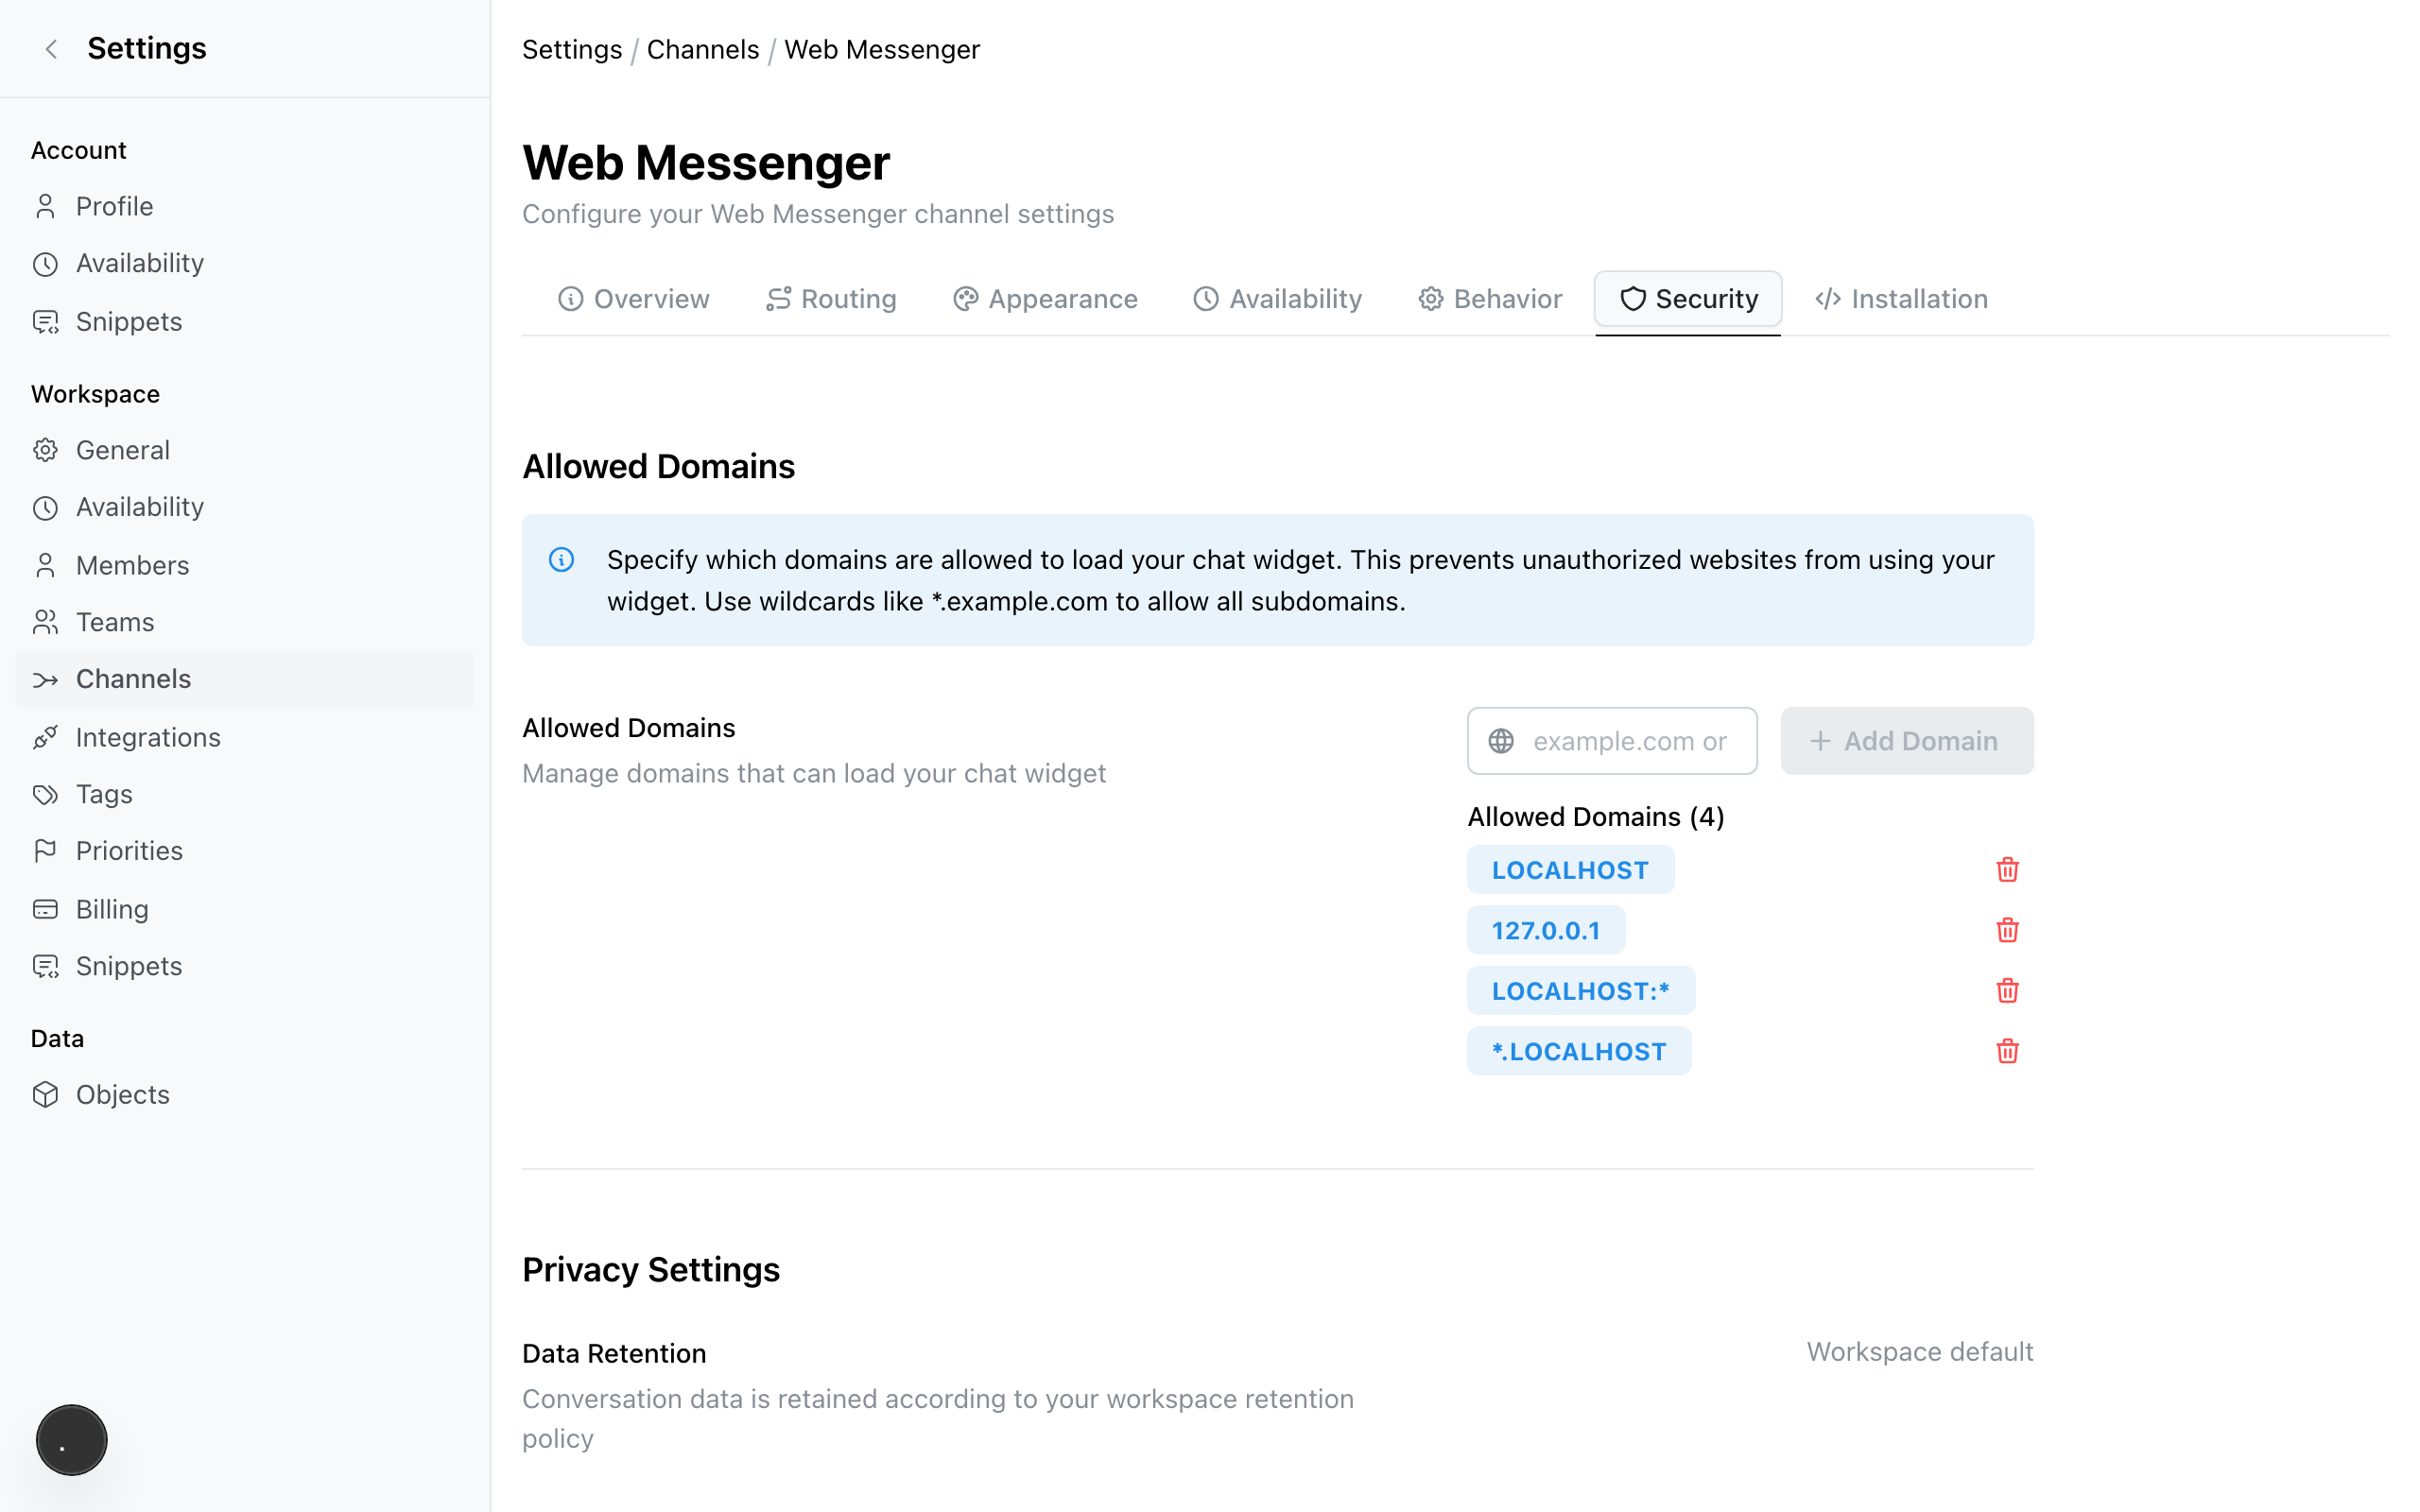Open Billing settings

[x=245, y=909]
